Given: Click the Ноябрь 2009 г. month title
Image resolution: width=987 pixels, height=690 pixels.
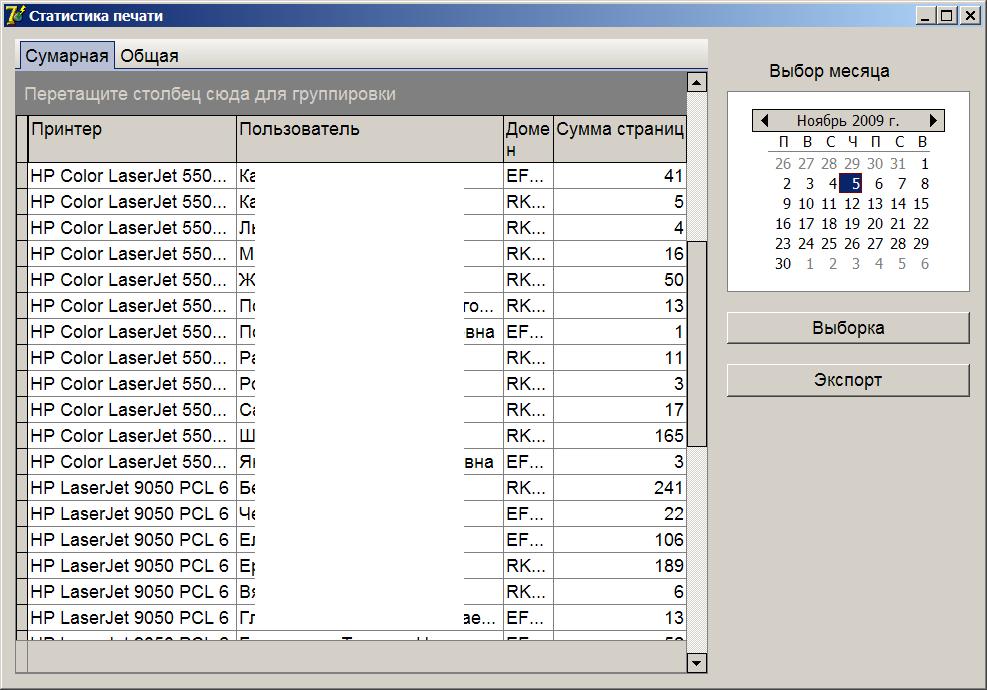Looking at the screenshot, I should pos(848,121).
